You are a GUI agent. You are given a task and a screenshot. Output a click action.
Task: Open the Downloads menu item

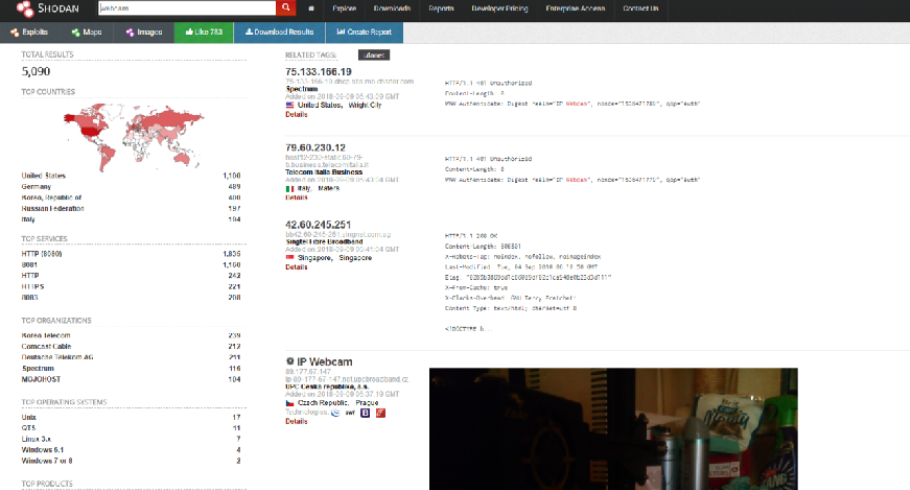coord(392,9)
